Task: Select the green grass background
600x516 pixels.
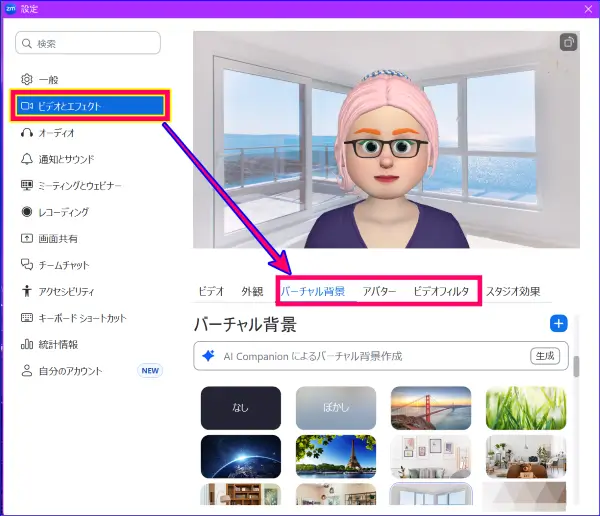Action: pos(526,408)
